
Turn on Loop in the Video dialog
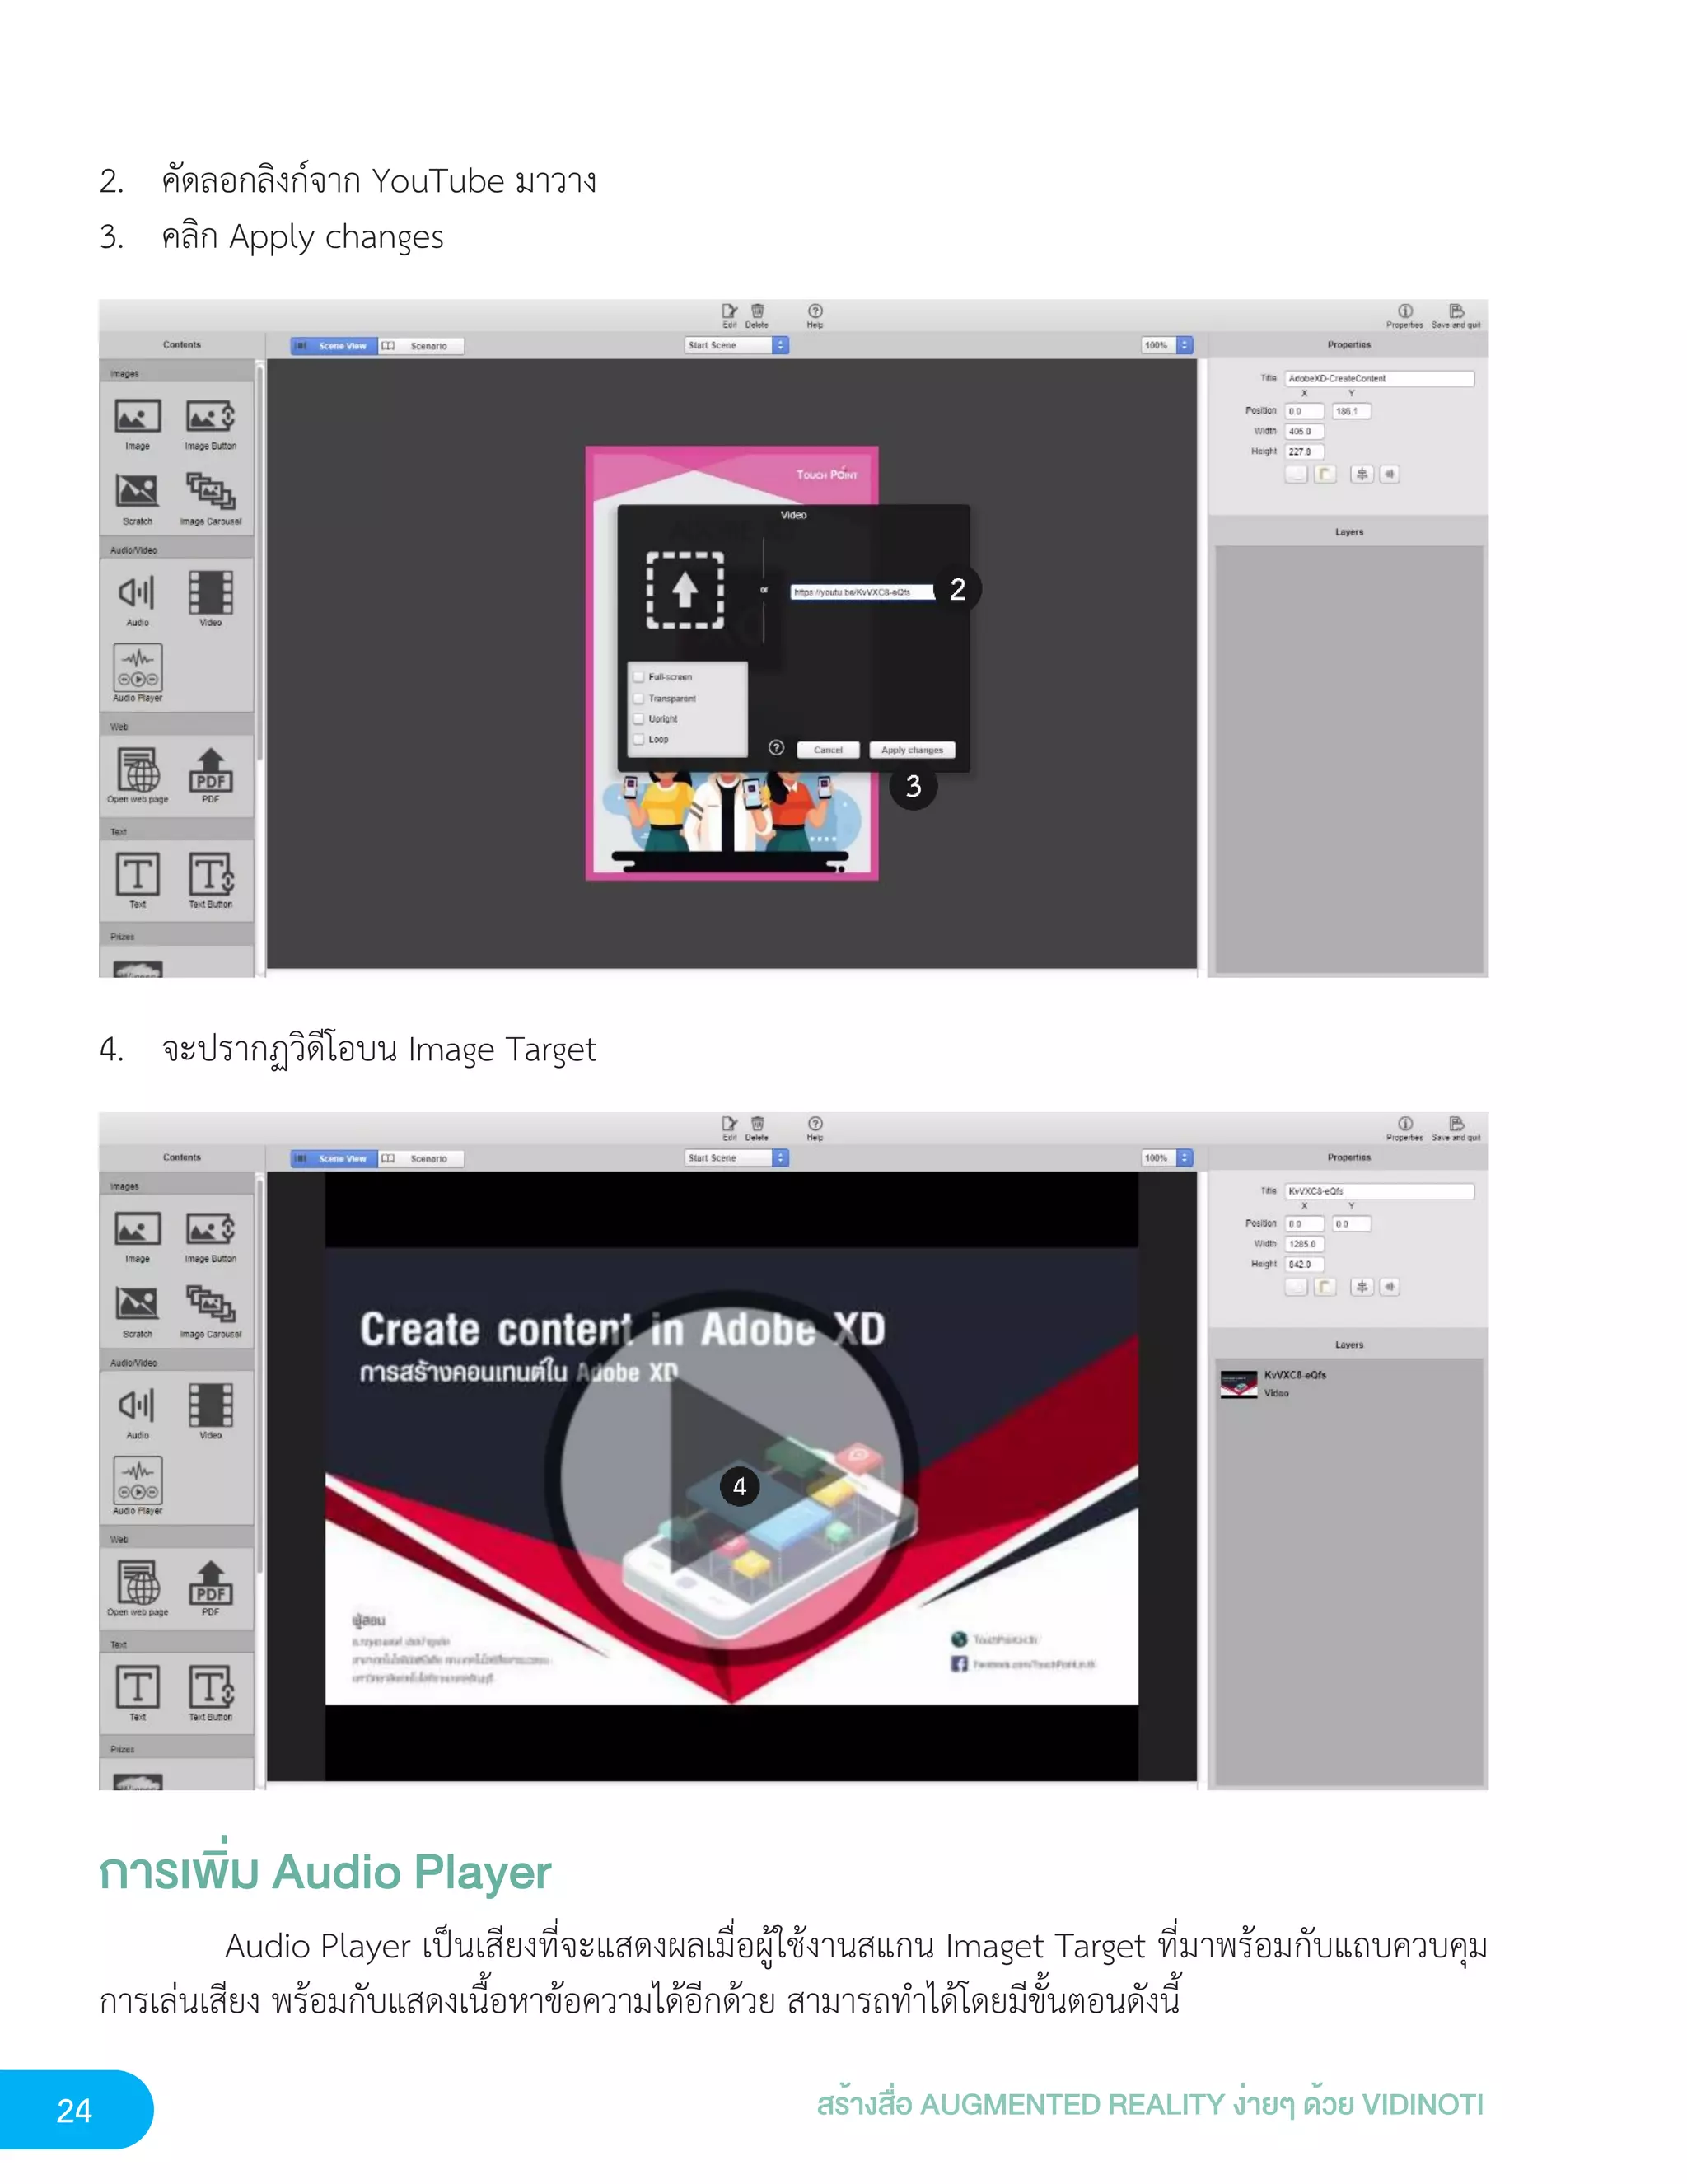pos(639,739)
